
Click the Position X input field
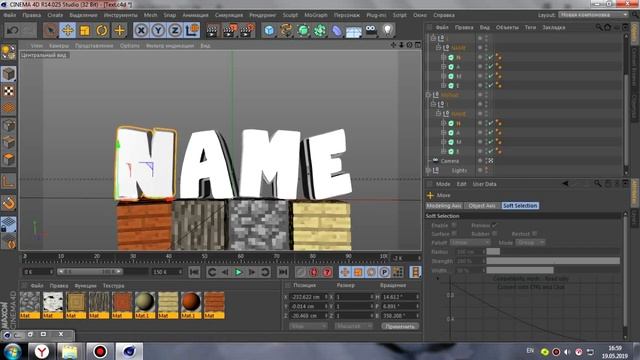click(x=308, y=297)
